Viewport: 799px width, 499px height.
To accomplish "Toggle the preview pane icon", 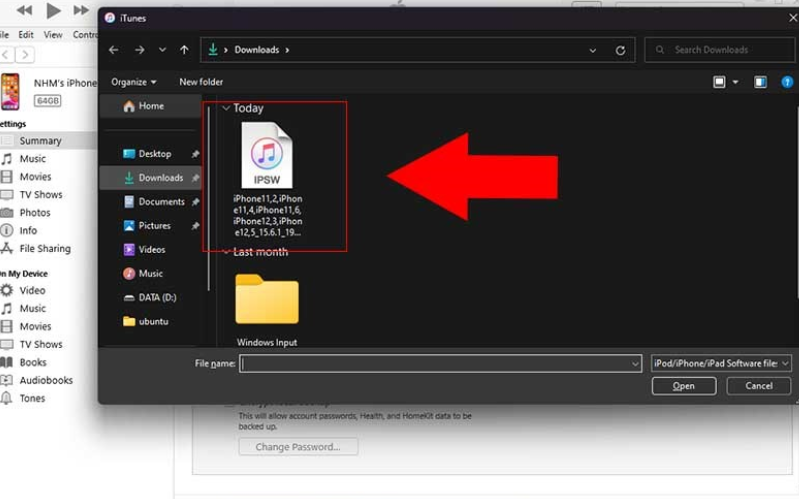I will click(760, 82).
